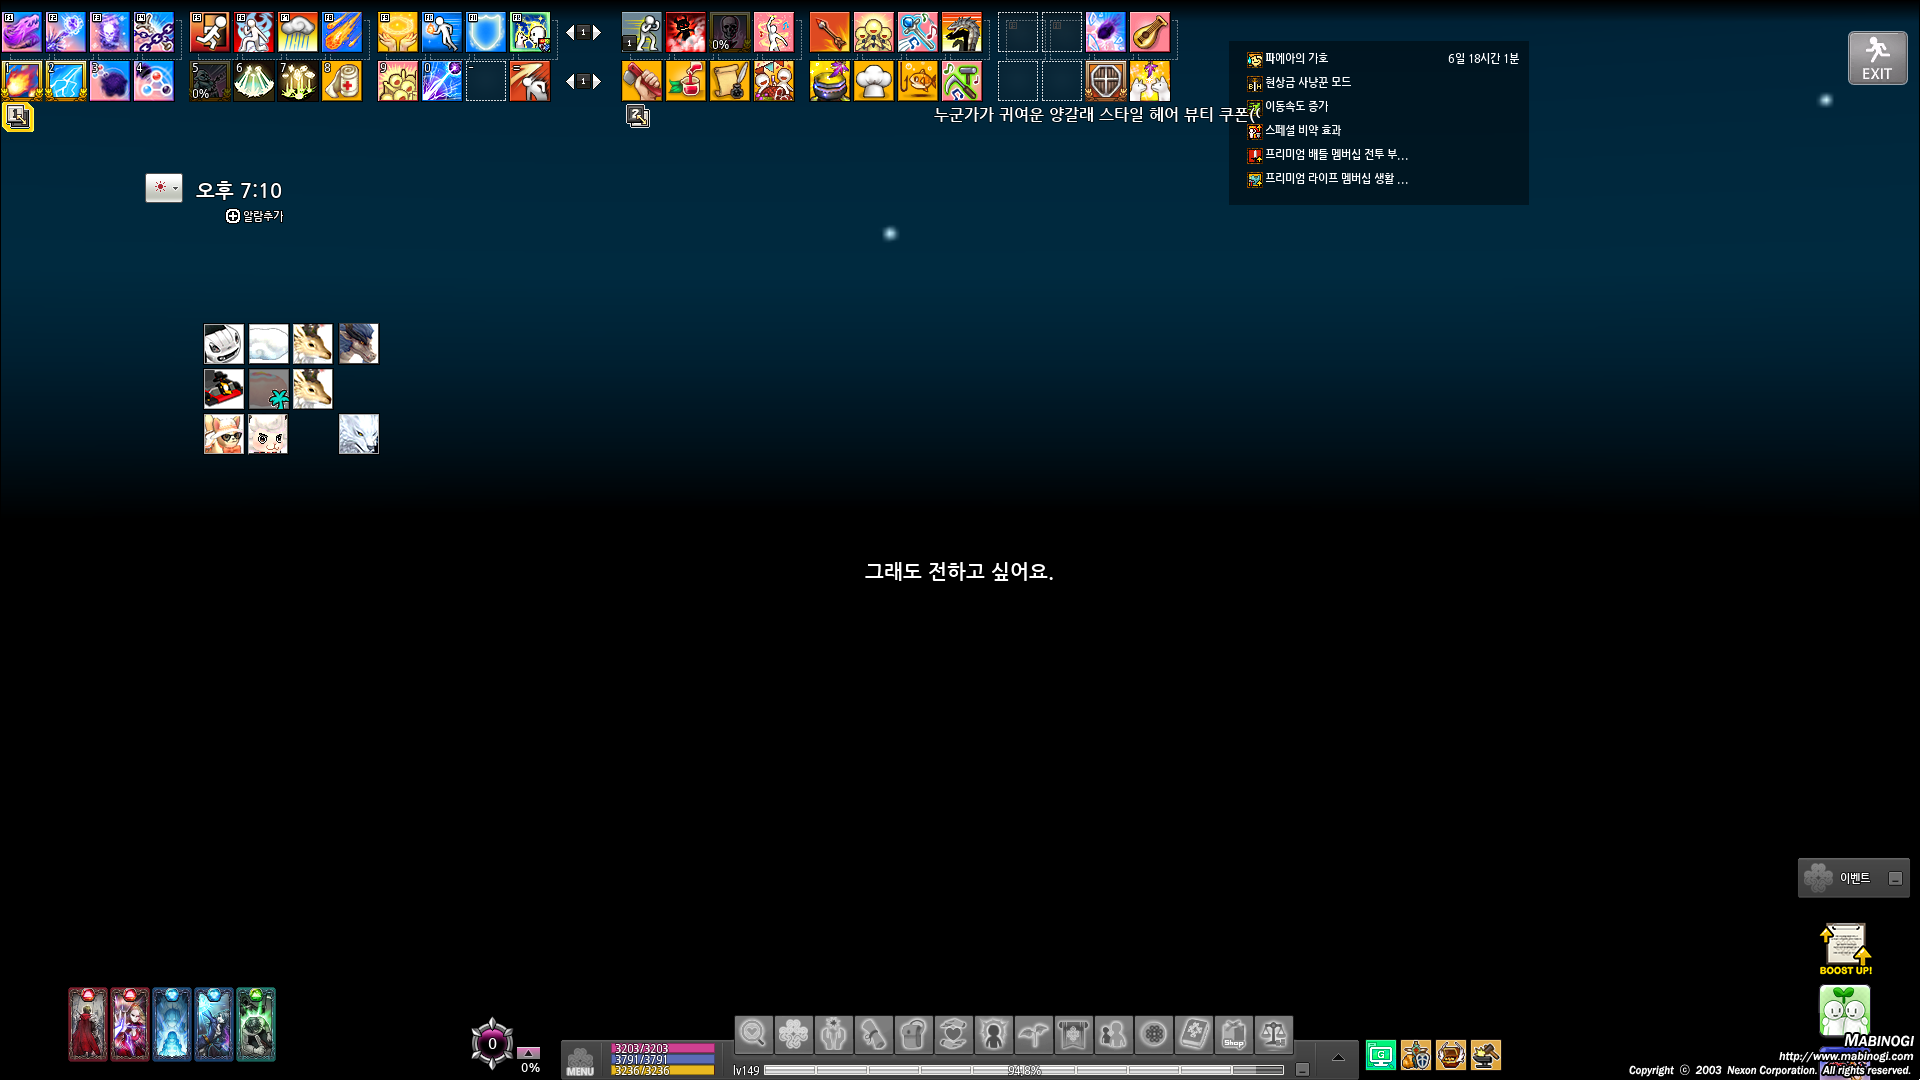1920x1080 pixels.
Task: Expand bottom menu with up arrow
Action: 1338,1057
